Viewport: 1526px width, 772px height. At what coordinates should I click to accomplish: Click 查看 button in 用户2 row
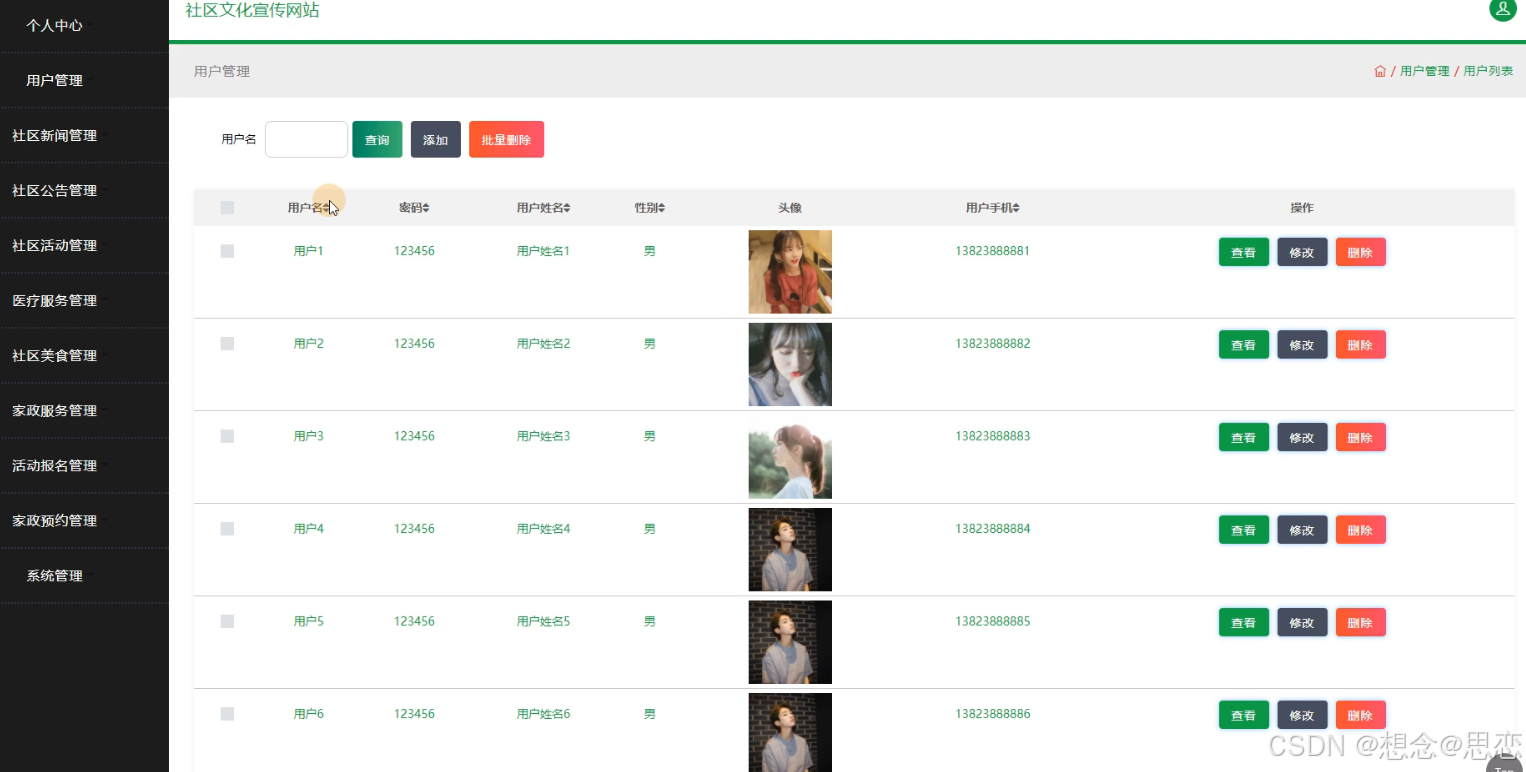[1243, 345]
